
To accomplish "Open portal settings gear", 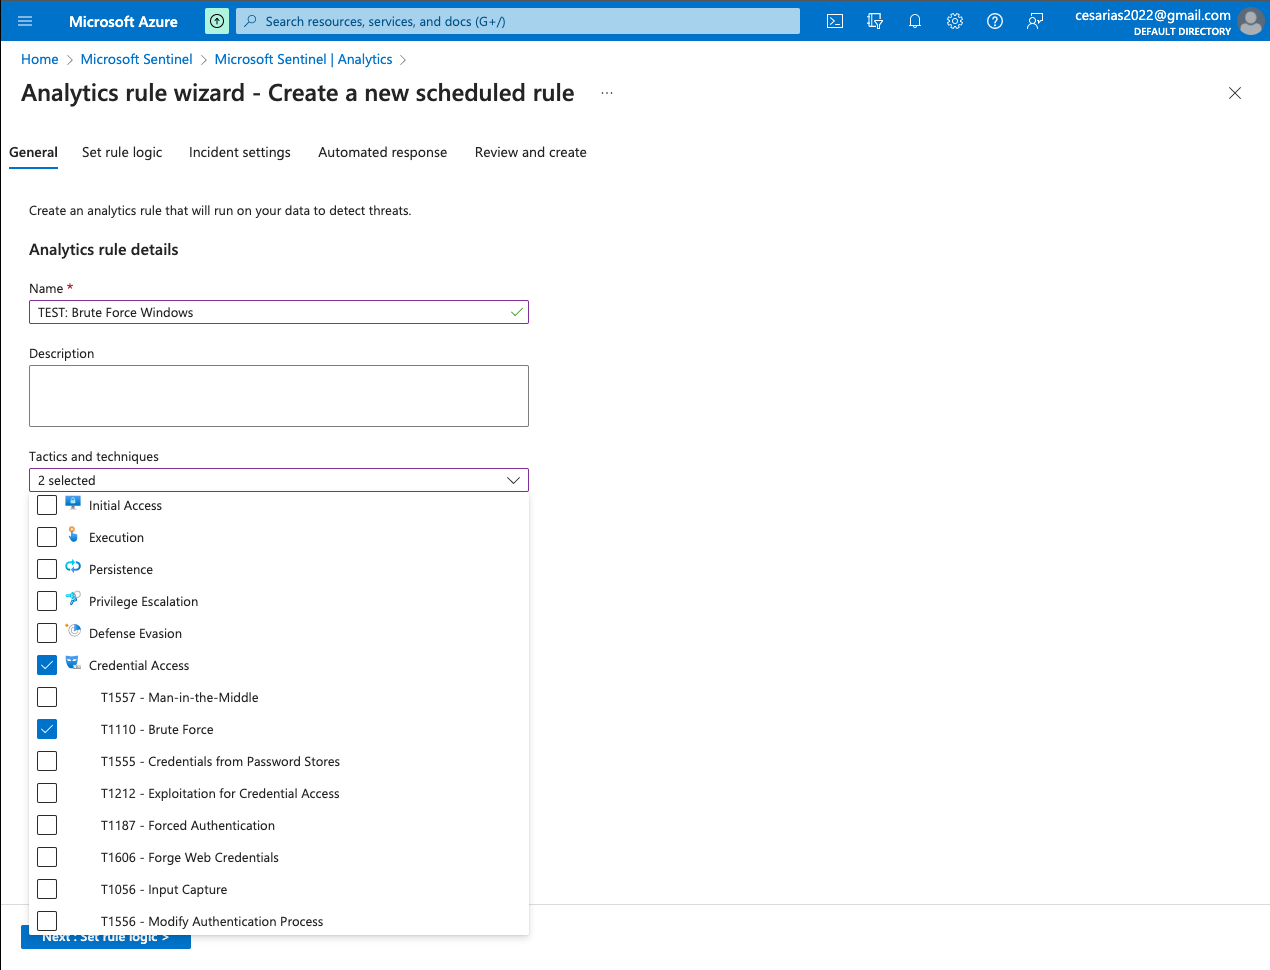I will tap(955, 21).
